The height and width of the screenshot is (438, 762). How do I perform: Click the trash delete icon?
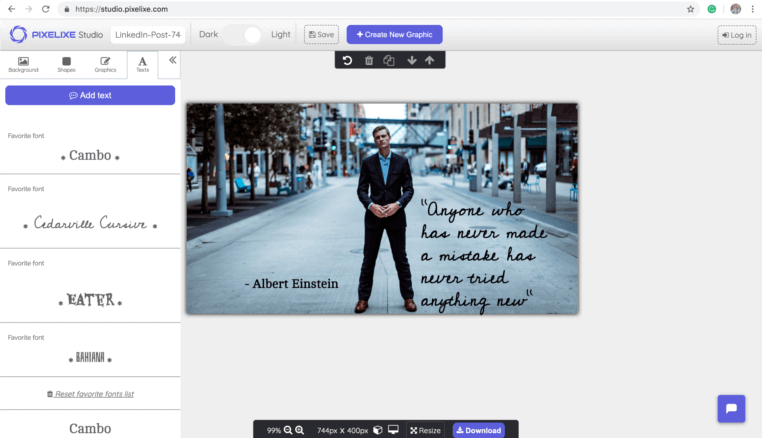tap(368, 61)
